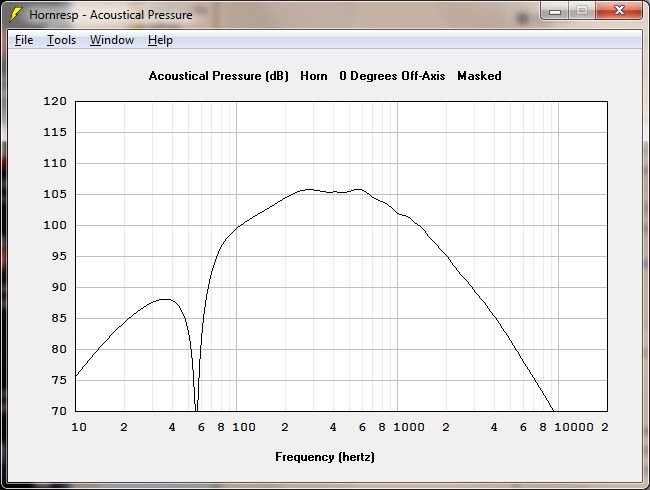Click the 85 dB y-axis label
Viewport: 650px width, 490px height.
59,318
